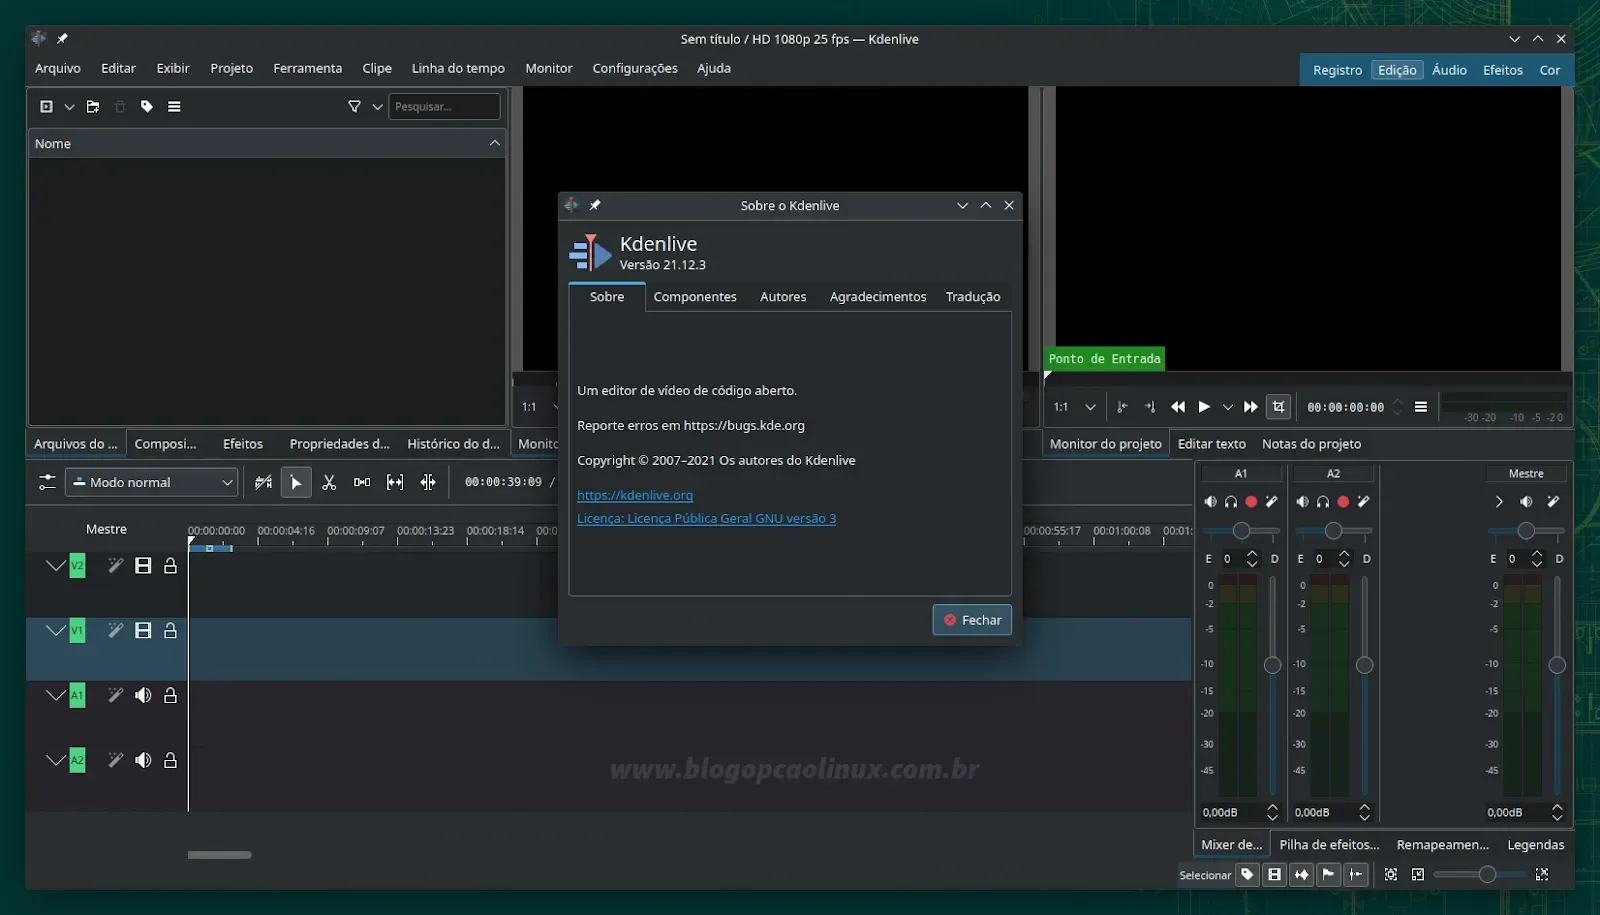Rewind in the project monitor
This screenshot has width=1600, height=915.
(x=1178, y=407)
